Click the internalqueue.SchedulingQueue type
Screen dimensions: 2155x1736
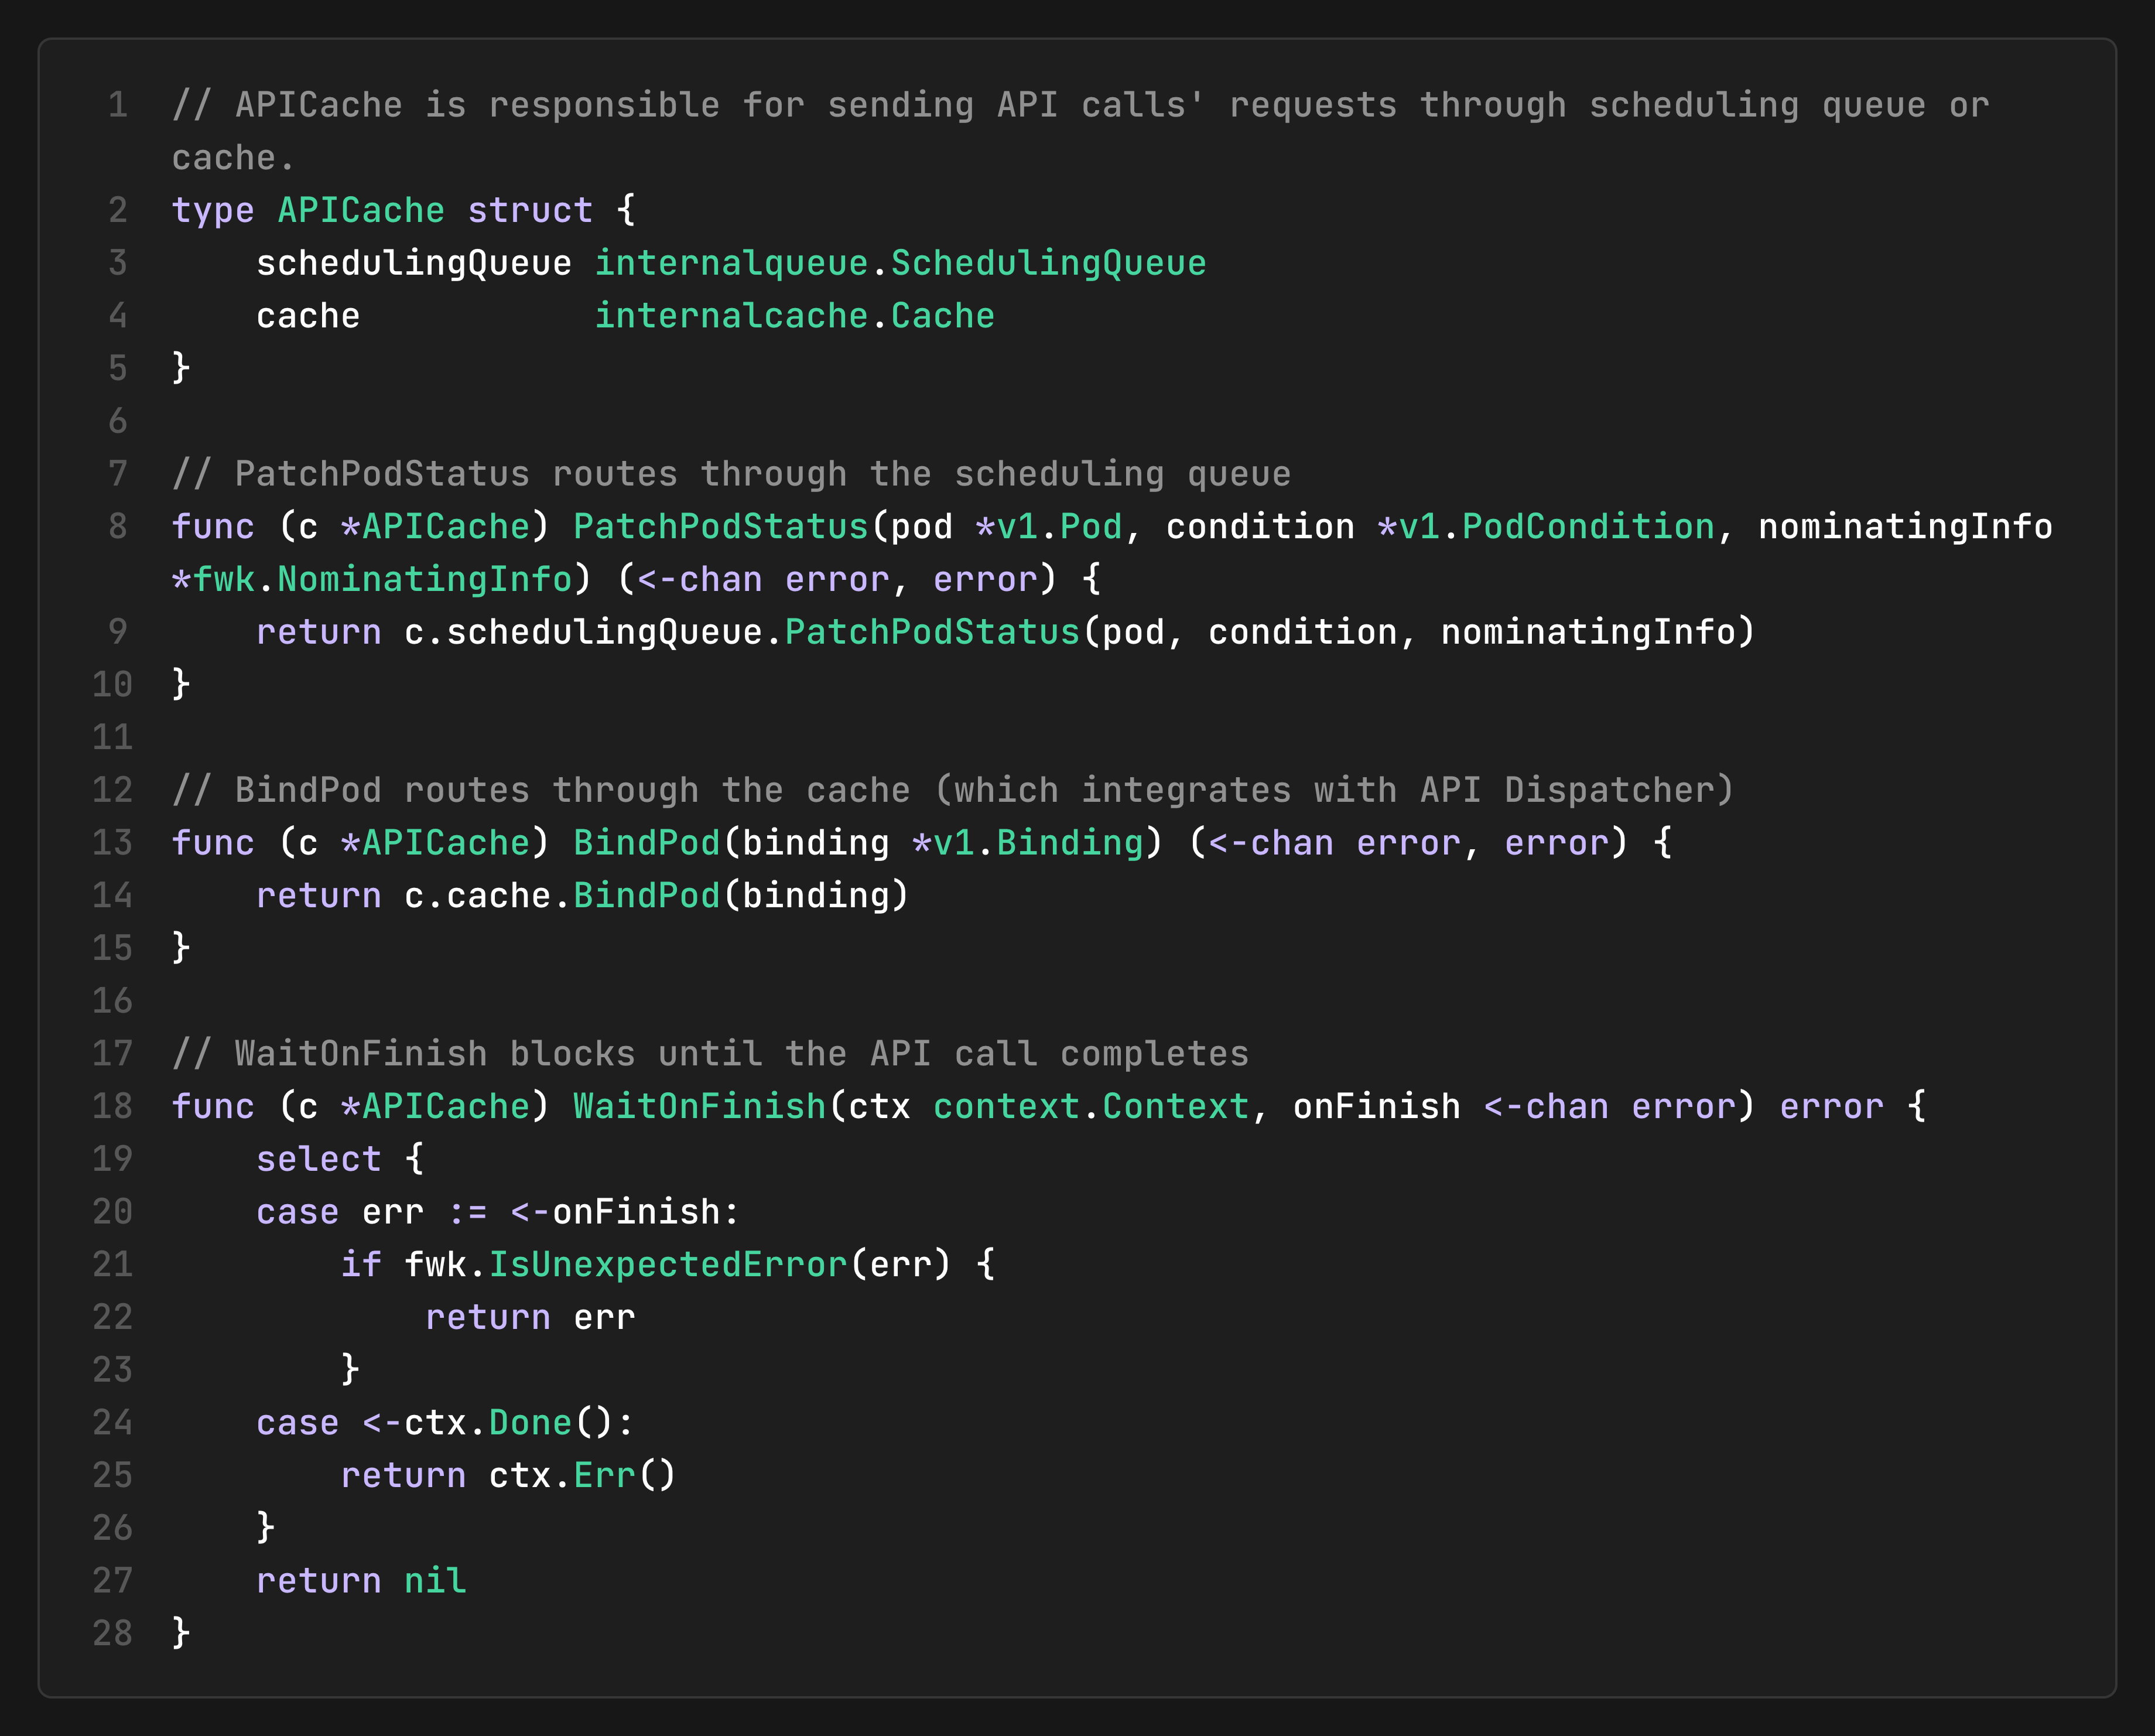(900, 263)
